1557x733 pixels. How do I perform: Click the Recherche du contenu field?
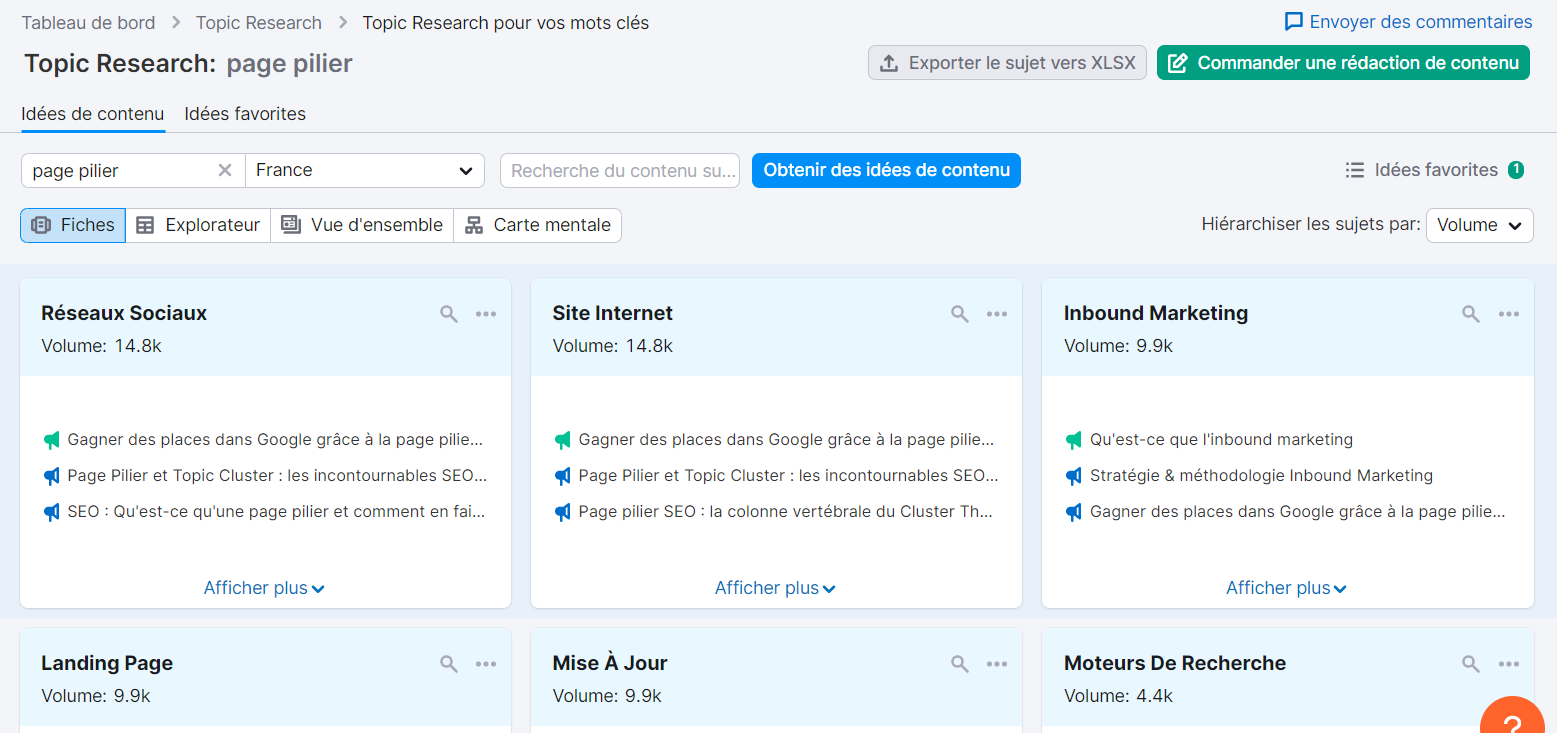point(620,170)
